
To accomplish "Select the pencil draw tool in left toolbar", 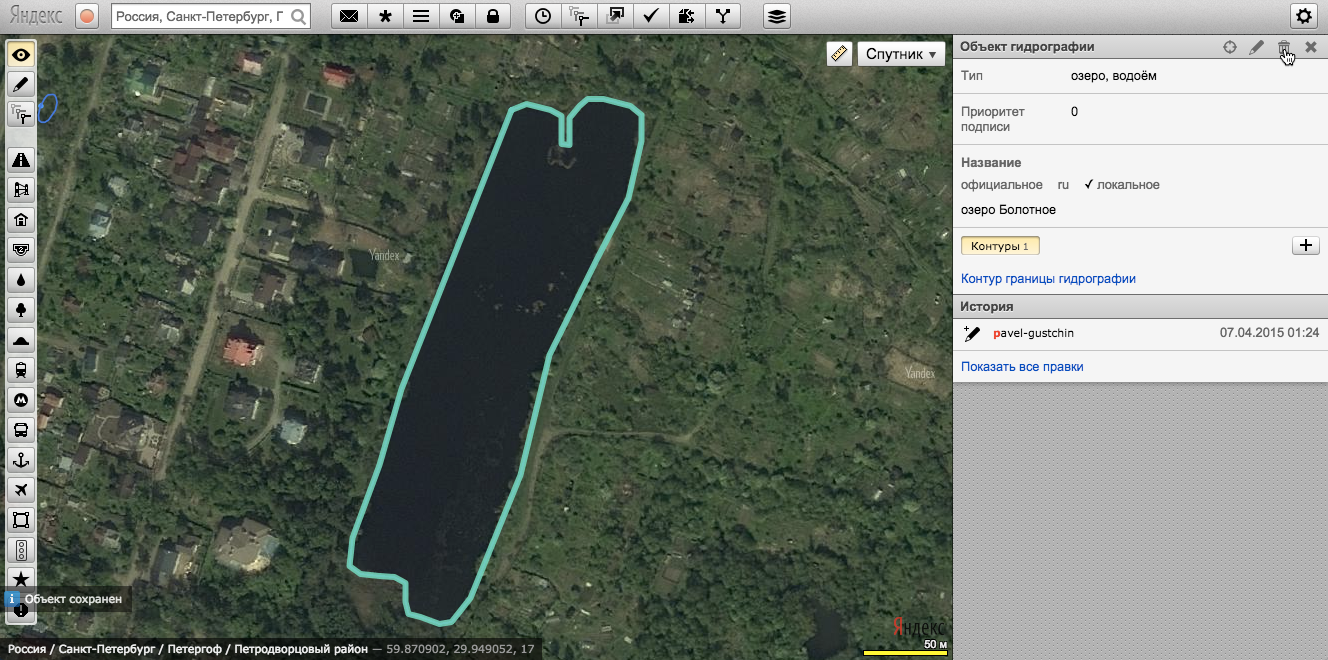I will point(21,84).
